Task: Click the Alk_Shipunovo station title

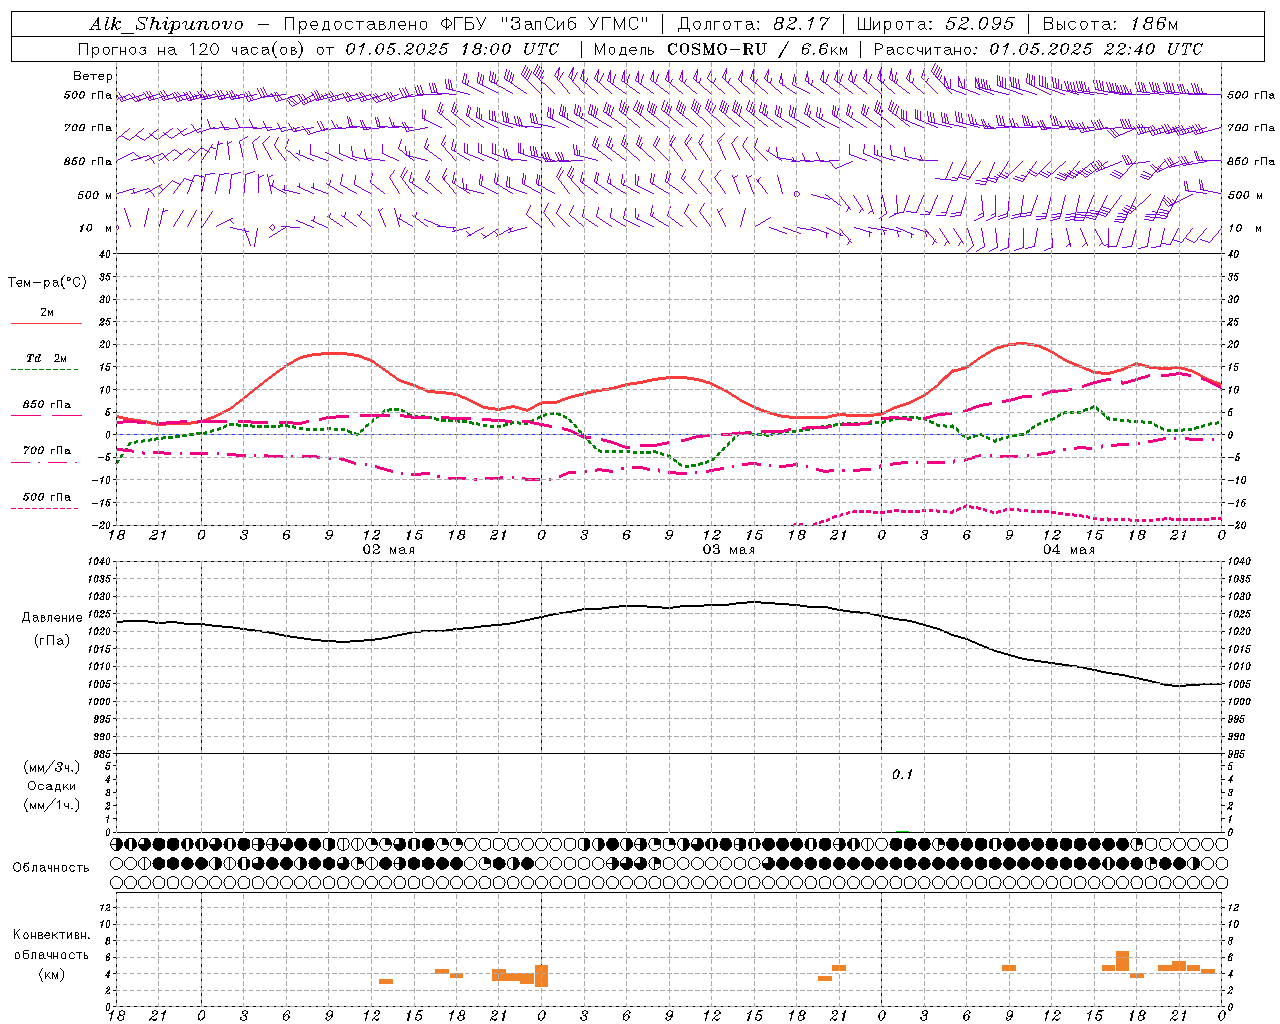Action: click(x=166, y=24)
